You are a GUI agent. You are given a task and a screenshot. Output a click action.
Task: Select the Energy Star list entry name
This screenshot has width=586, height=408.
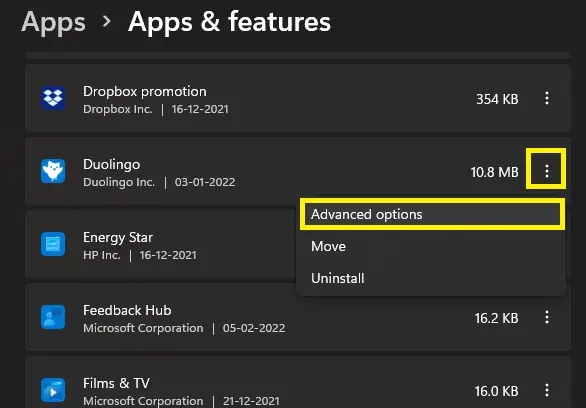point(118,237)
